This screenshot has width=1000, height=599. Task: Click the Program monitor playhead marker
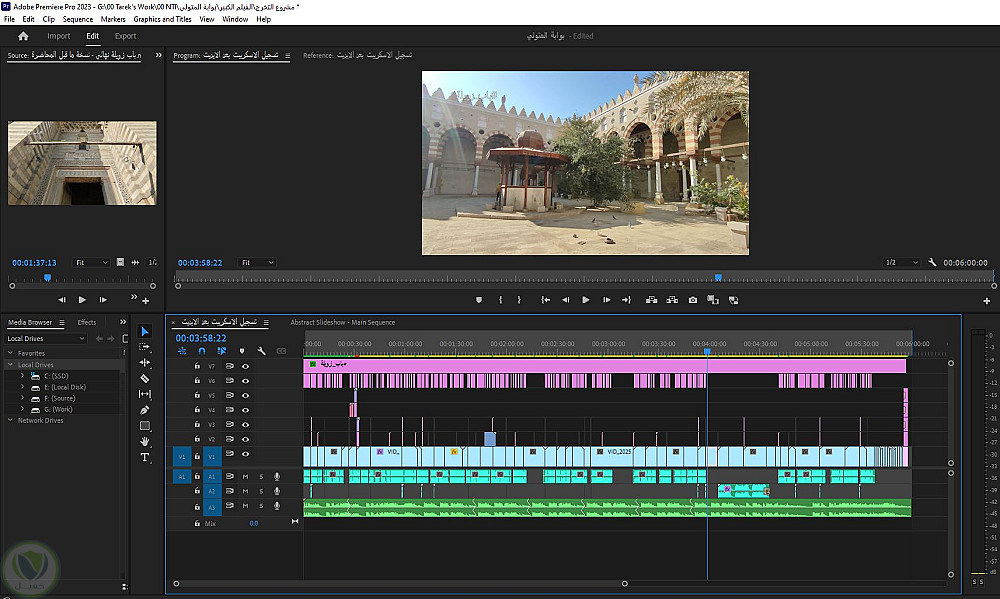pos(717,277)
